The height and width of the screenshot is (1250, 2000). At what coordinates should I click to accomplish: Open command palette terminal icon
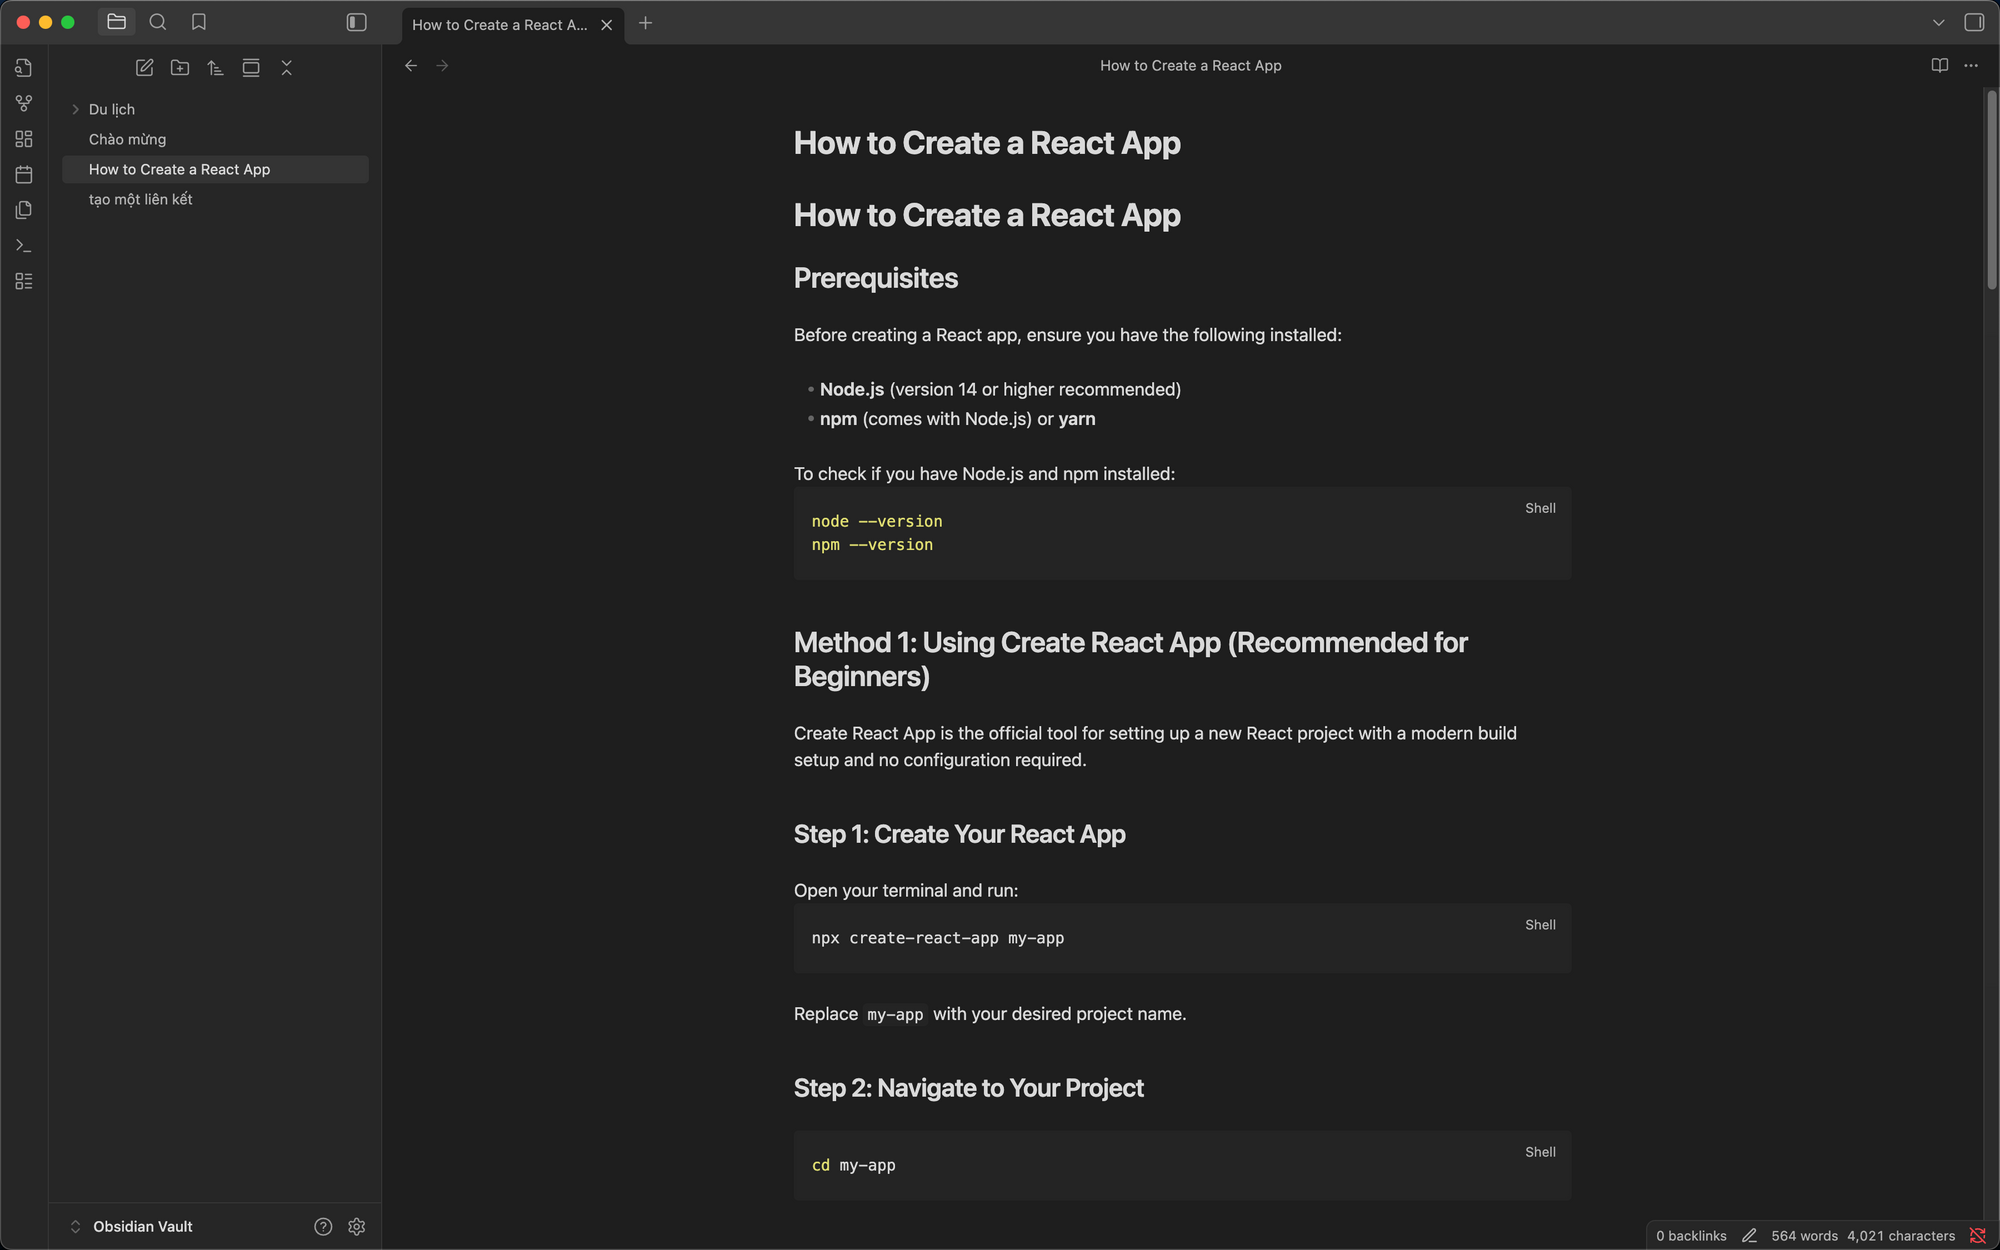point(24,246)
